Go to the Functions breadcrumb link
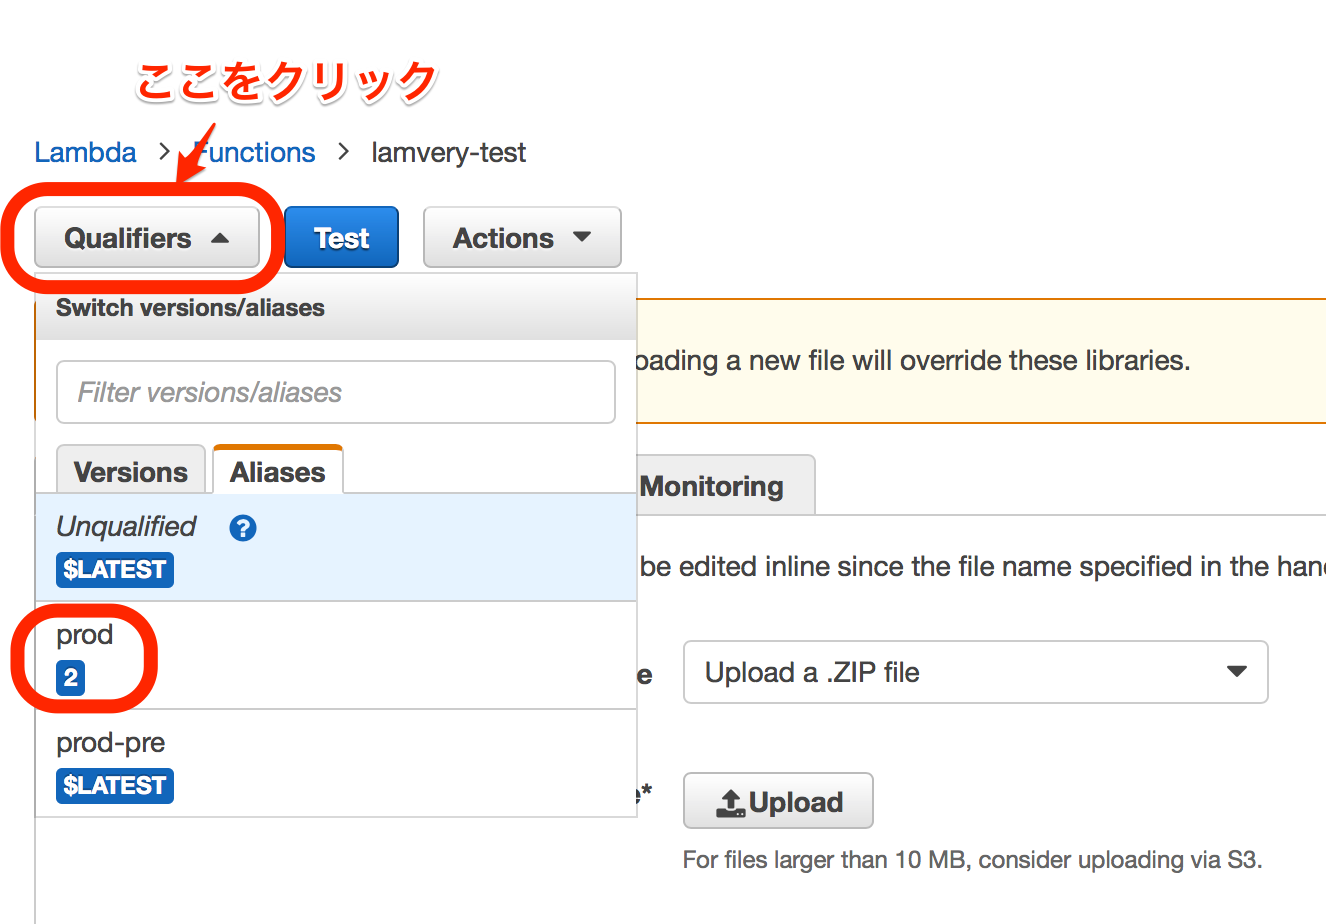The image size is (1326, 924). pyautogui.click(x=256, y=153)
